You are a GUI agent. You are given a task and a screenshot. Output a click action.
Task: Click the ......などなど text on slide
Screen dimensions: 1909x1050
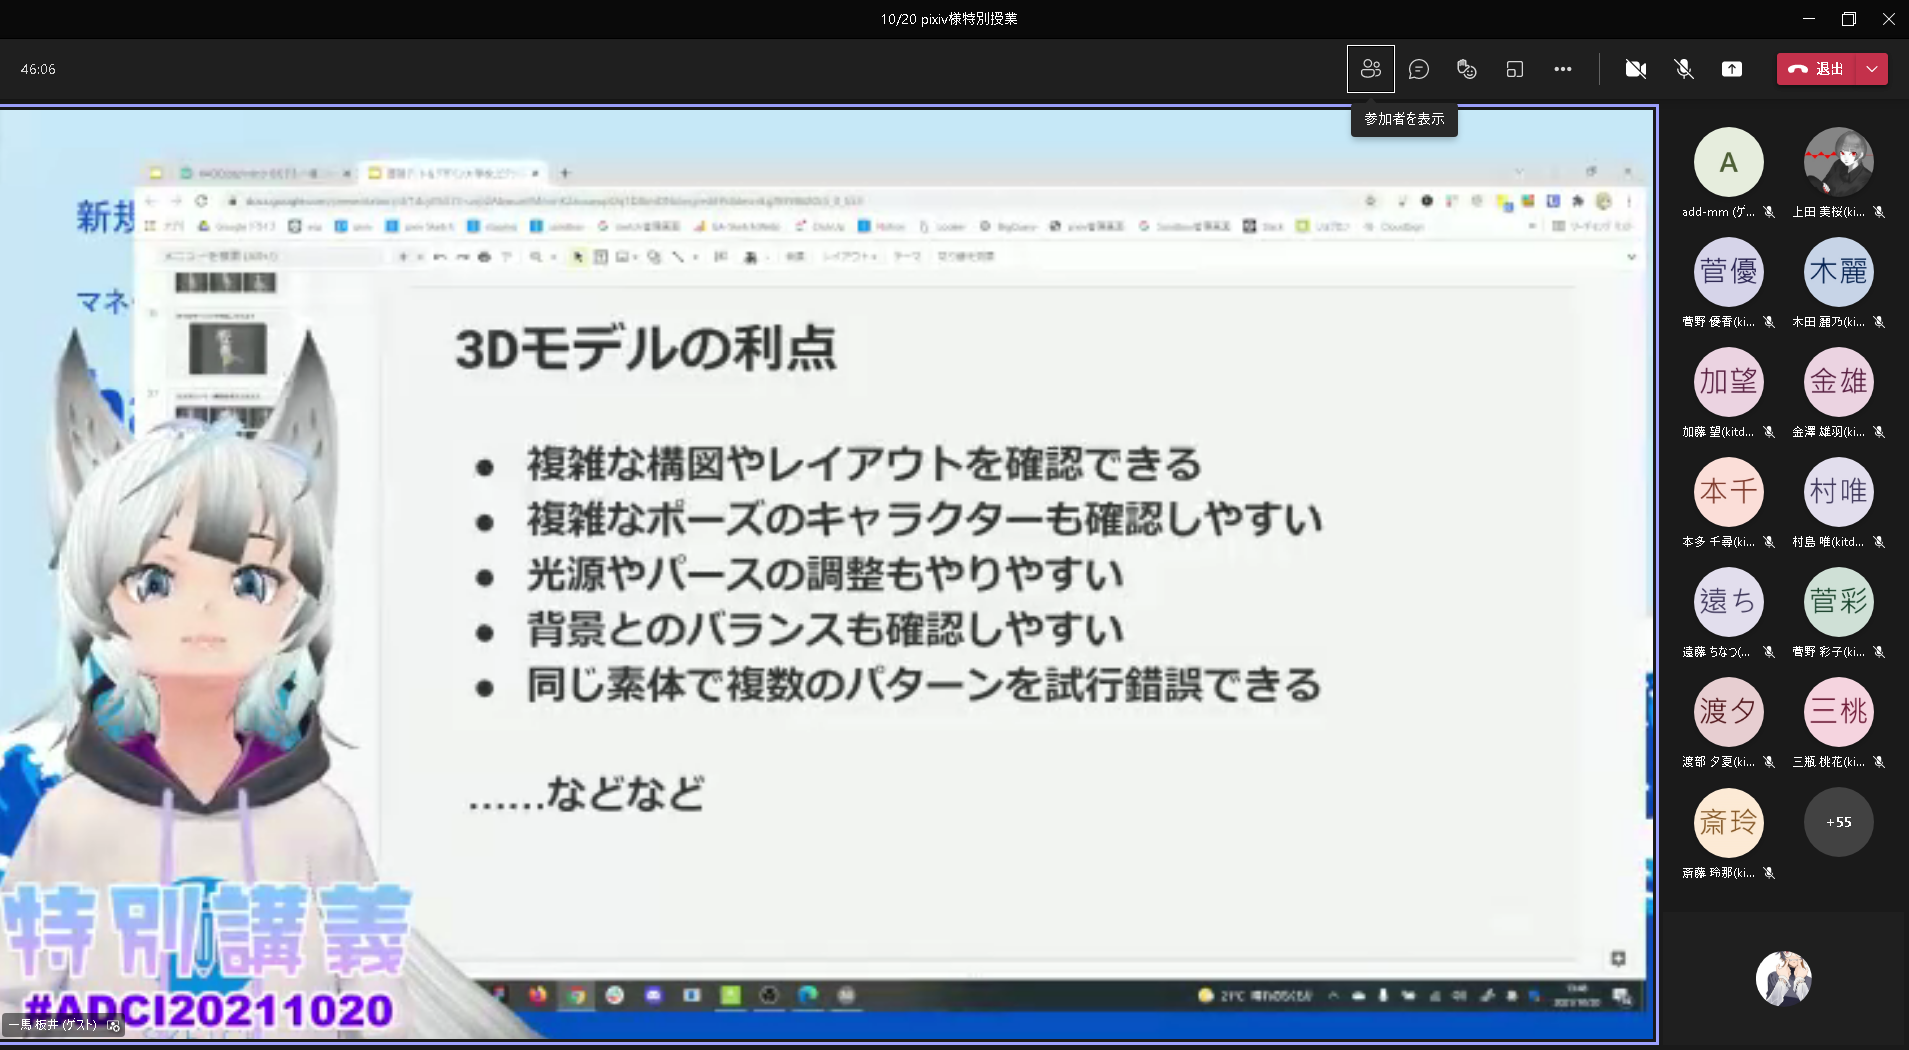[x=587, y=794]
